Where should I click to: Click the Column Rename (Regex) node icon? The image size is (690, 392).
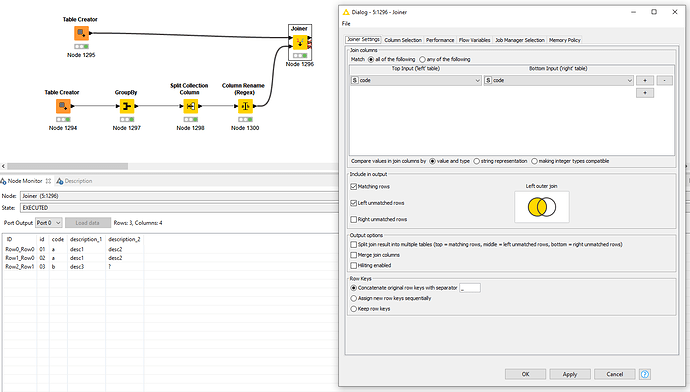[245, 106]
